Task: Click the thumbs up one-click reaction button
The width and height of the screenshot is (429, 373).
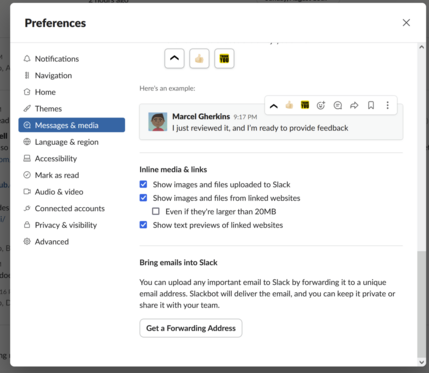Action: [x=199, y=59]
